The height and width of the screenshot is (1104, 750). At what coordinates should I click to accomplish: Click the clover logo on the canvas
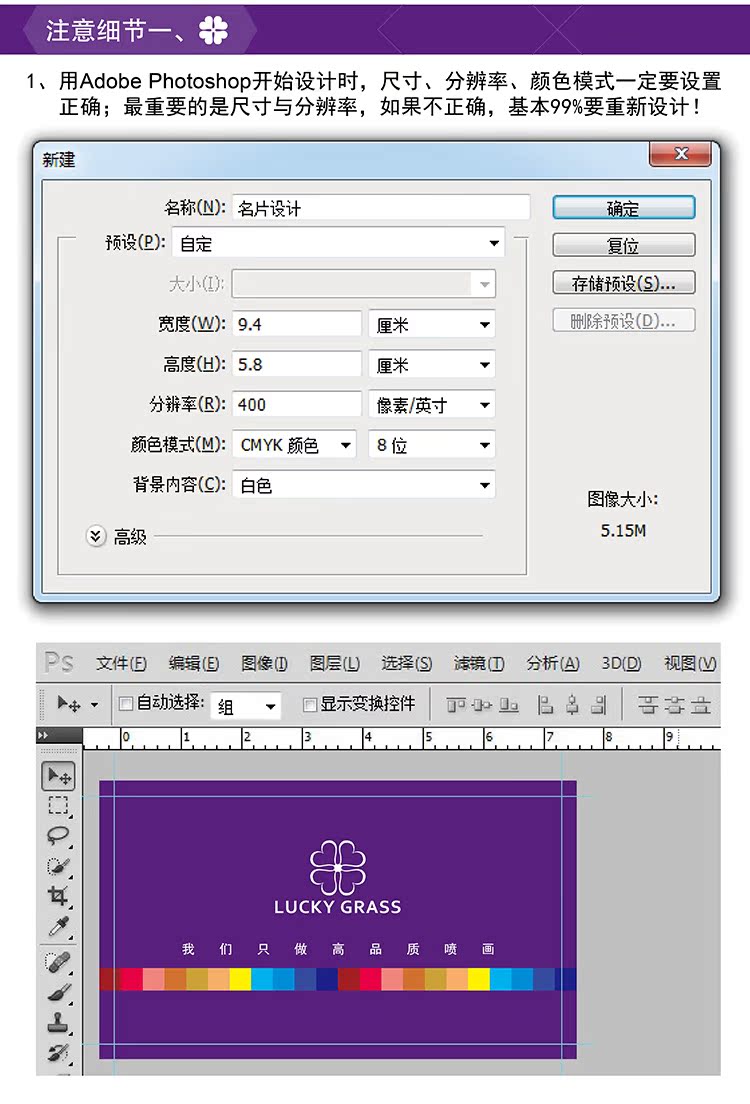tap(338, 867)
